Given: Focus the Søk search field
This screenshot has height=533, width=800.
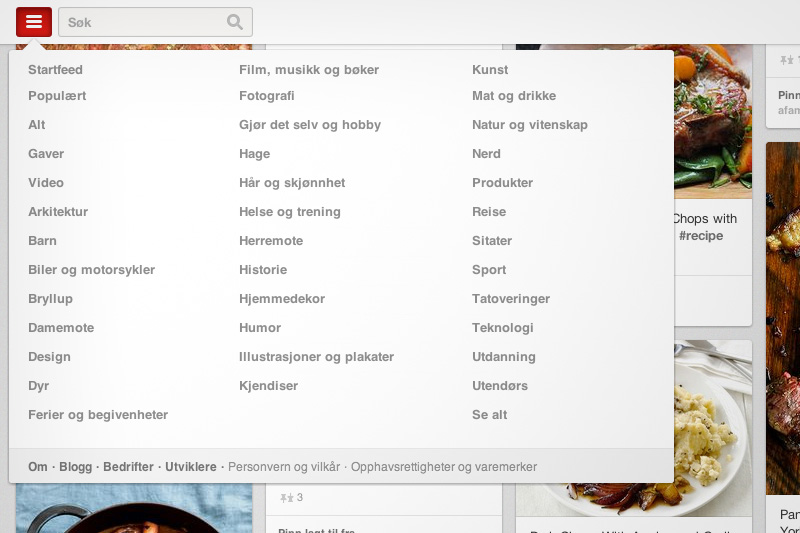Looking at the screenshot, I should pyautogui.click(x=155, y=22).
